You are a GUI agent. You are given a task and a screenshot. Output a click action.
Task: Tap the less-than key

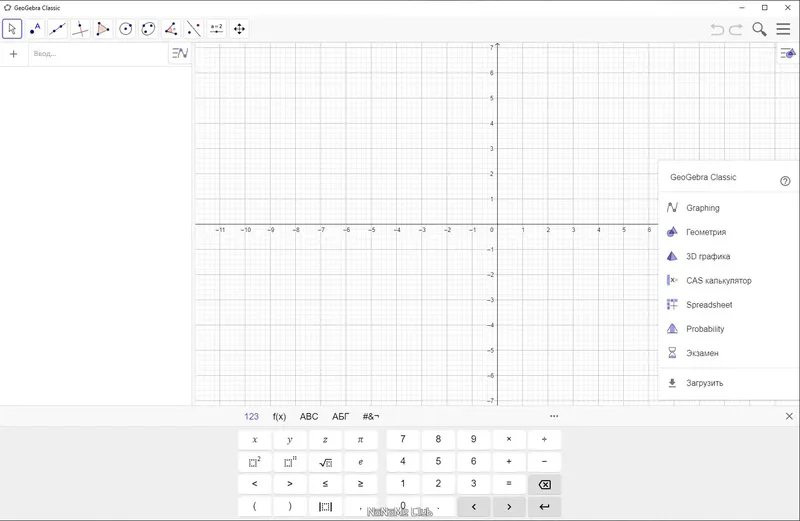(x=255, y=484)
